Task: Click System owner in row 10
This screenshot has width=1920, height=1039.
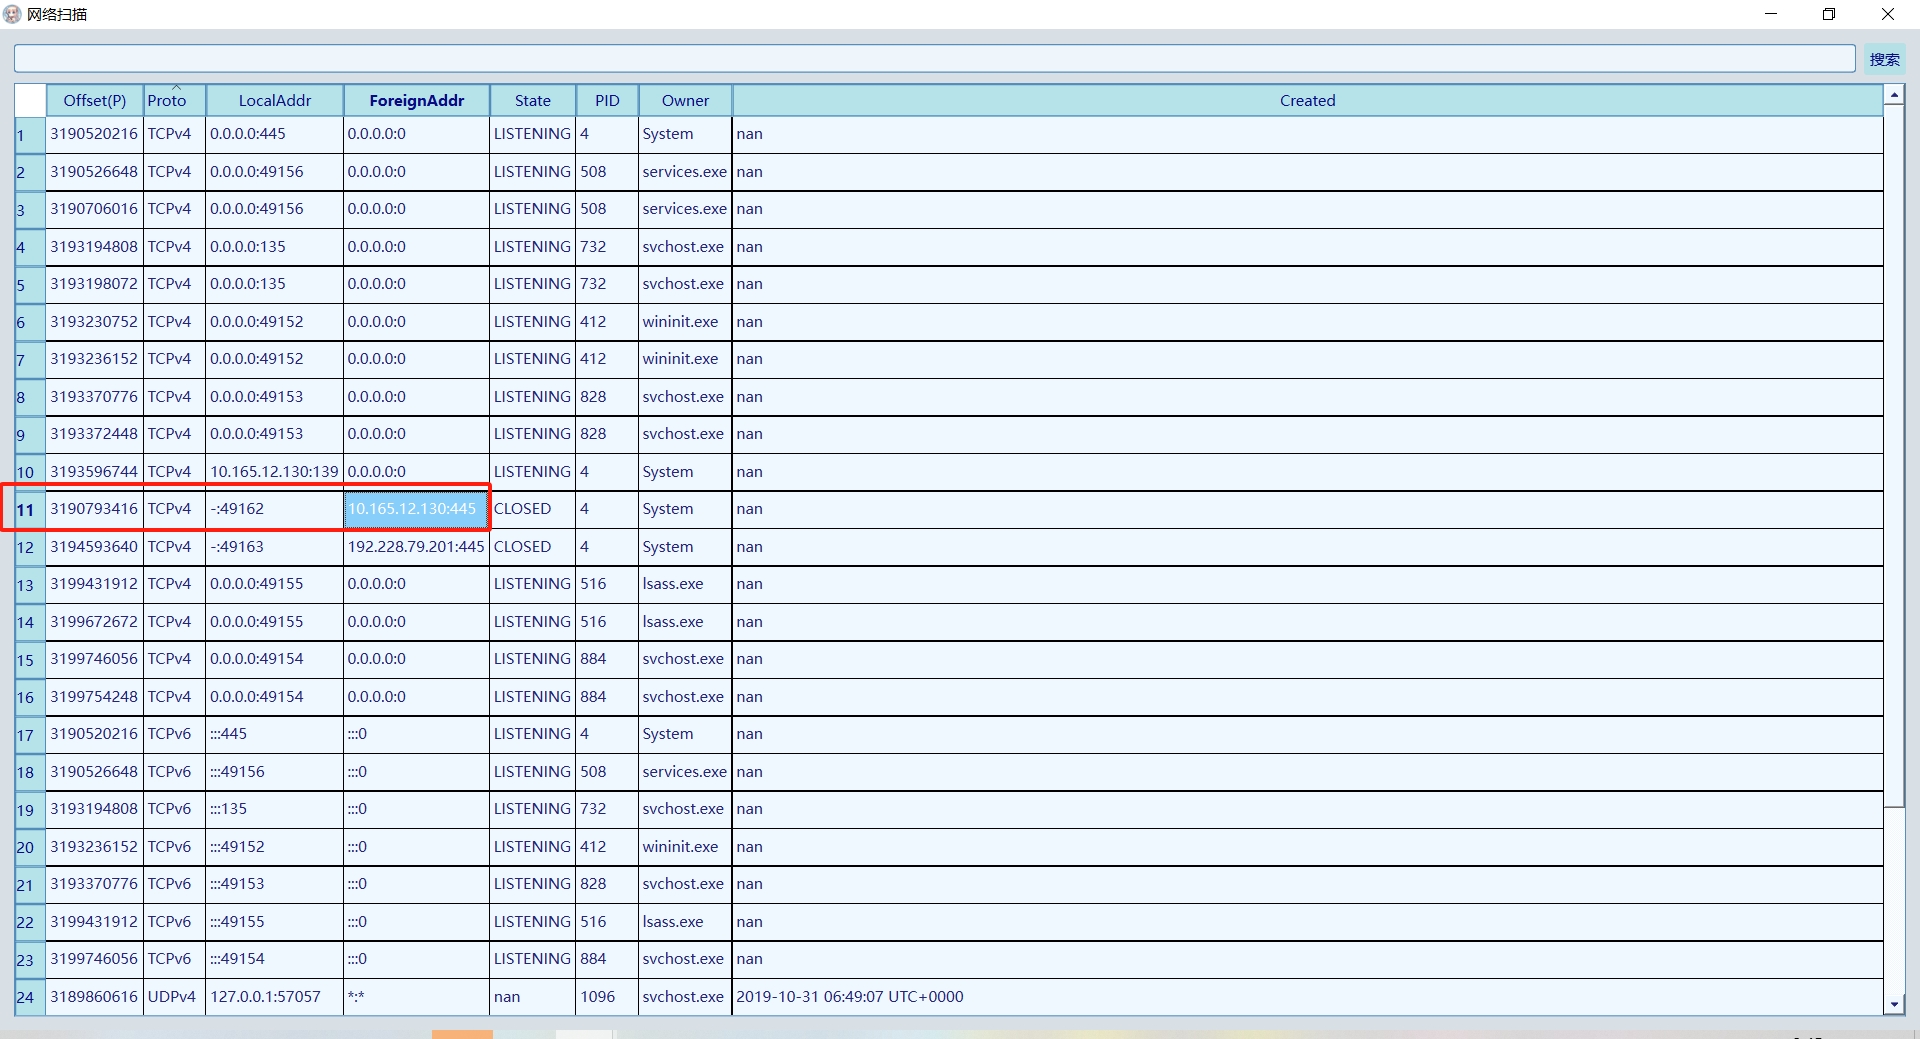Action: (685, 472)
